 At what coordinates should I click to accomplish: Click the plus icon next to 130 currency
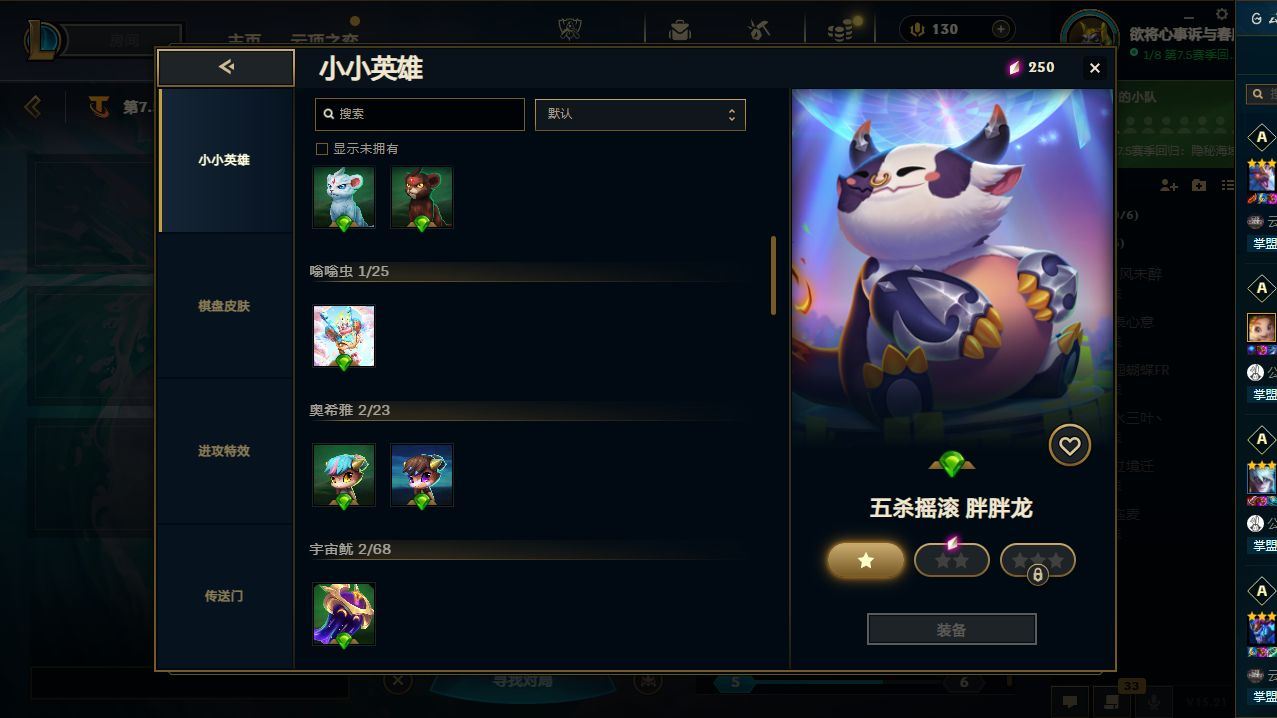[1001, 29]
